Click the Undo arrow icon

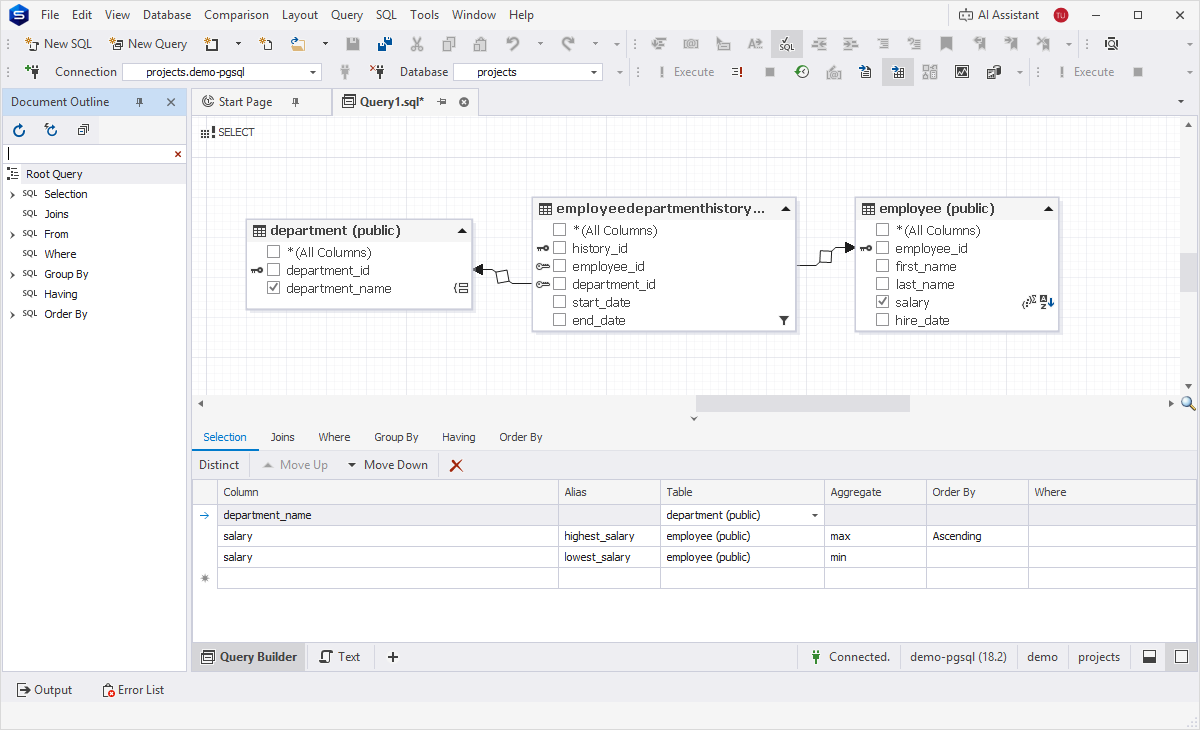tap(513, 44)
